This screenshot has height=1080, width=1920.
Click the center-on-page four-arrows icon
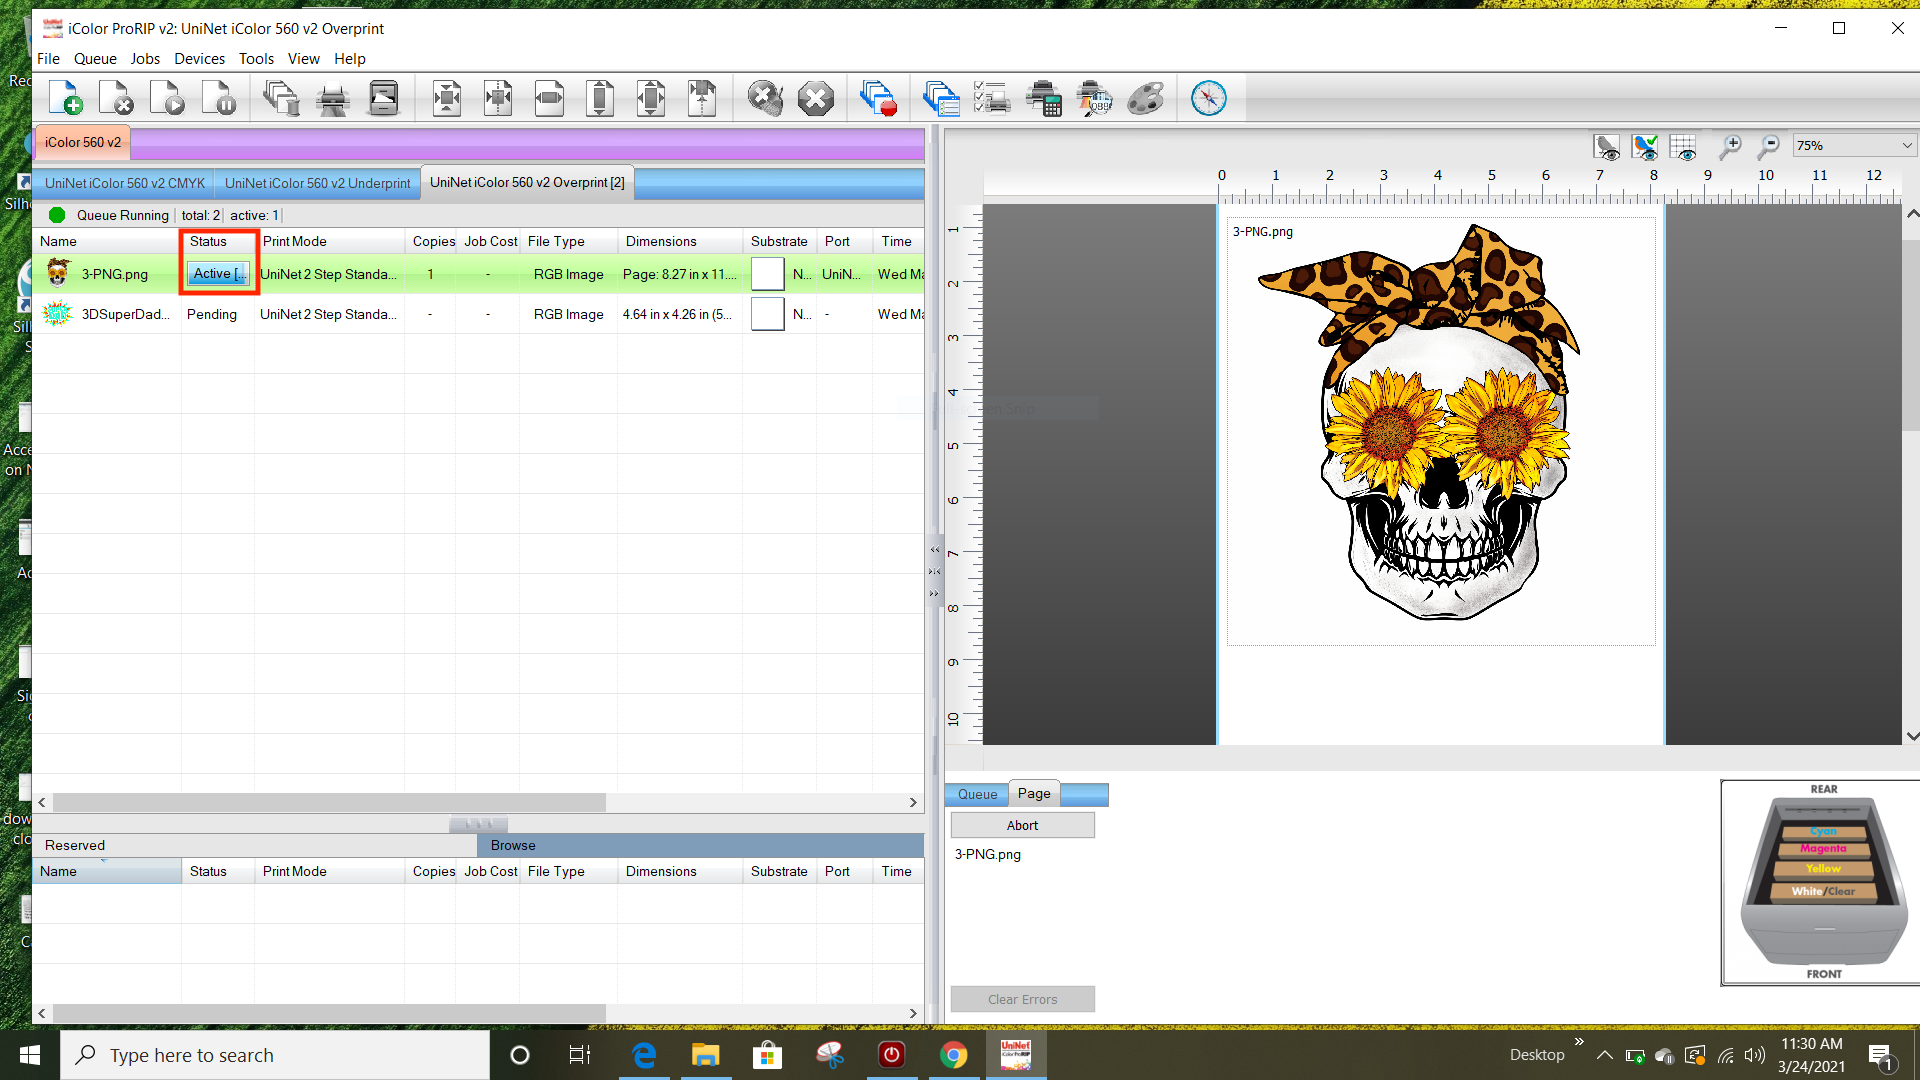(x=446, y=98)
